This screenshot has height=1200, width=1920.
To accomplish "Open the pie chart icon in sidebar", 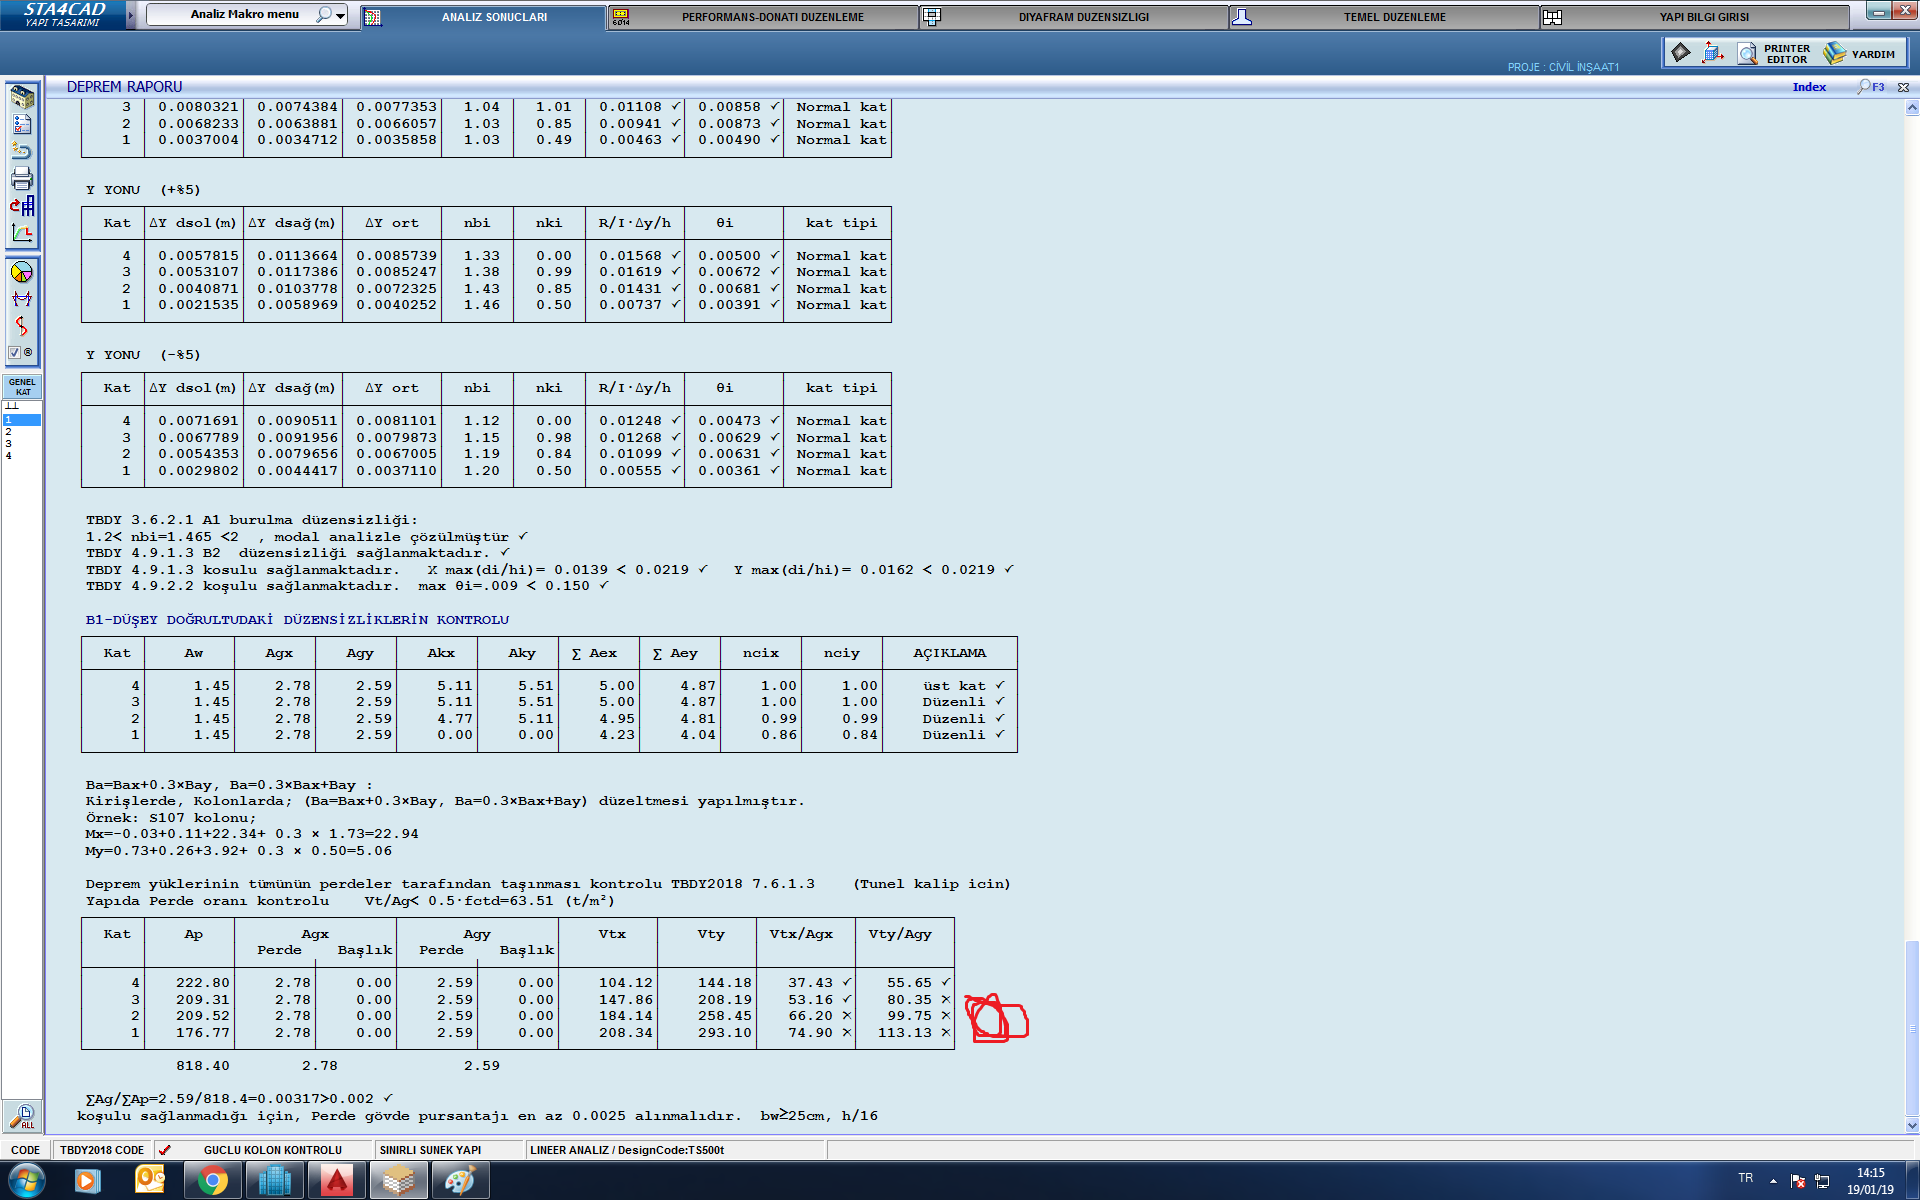I will click(x=22, y=272).
